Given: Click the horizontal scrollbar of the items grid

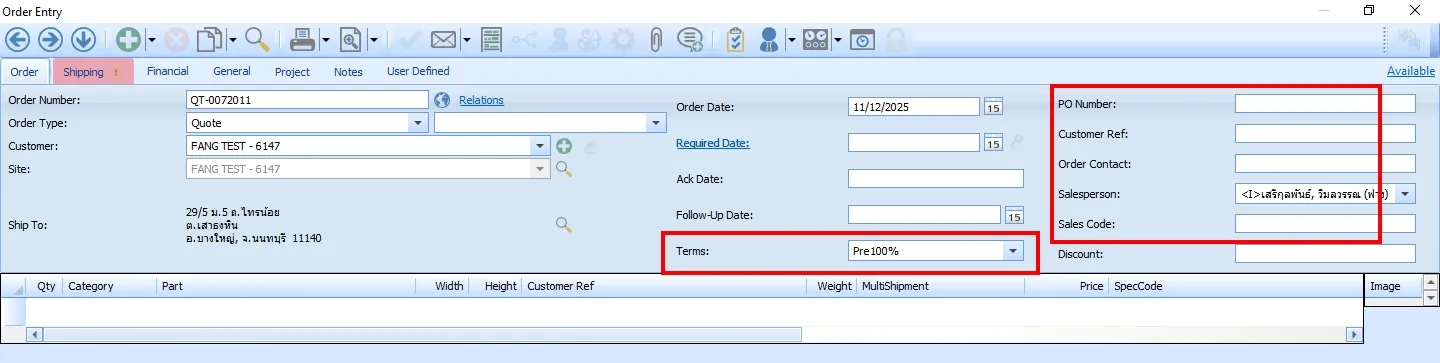Looking at the screenshot, I should click(x=421, y=334).
